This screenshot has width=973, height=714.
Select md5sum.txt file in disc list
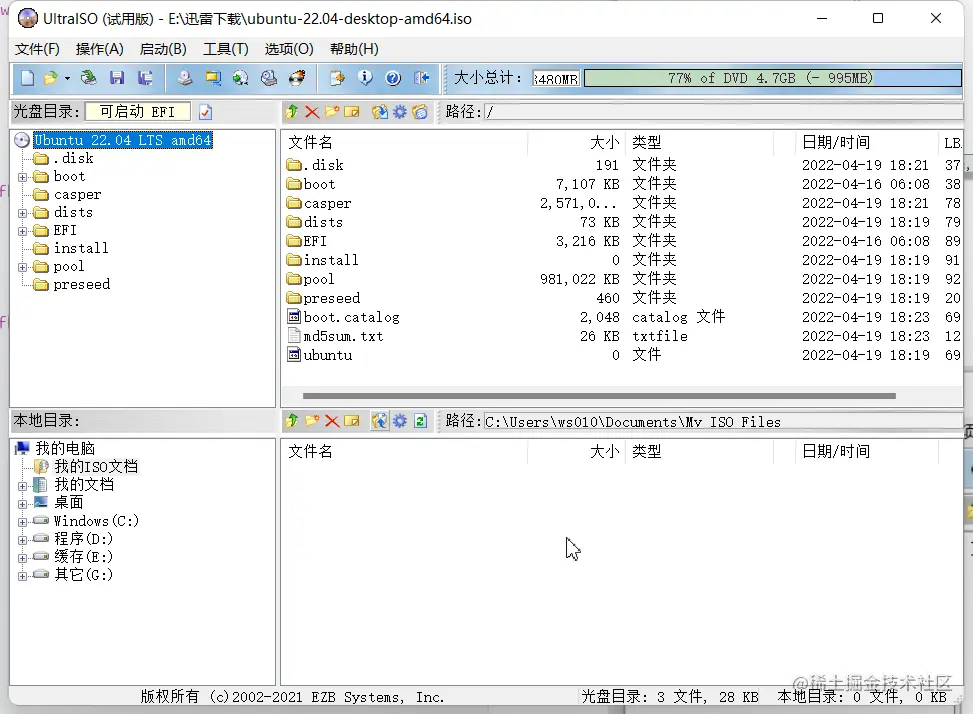point(343,336)
